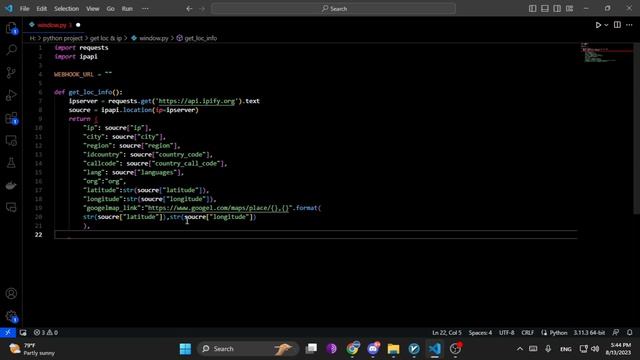Expand overflow menu ellipsis in menu bar
Screen dimensions: 640x360
(x=145, y=9)
